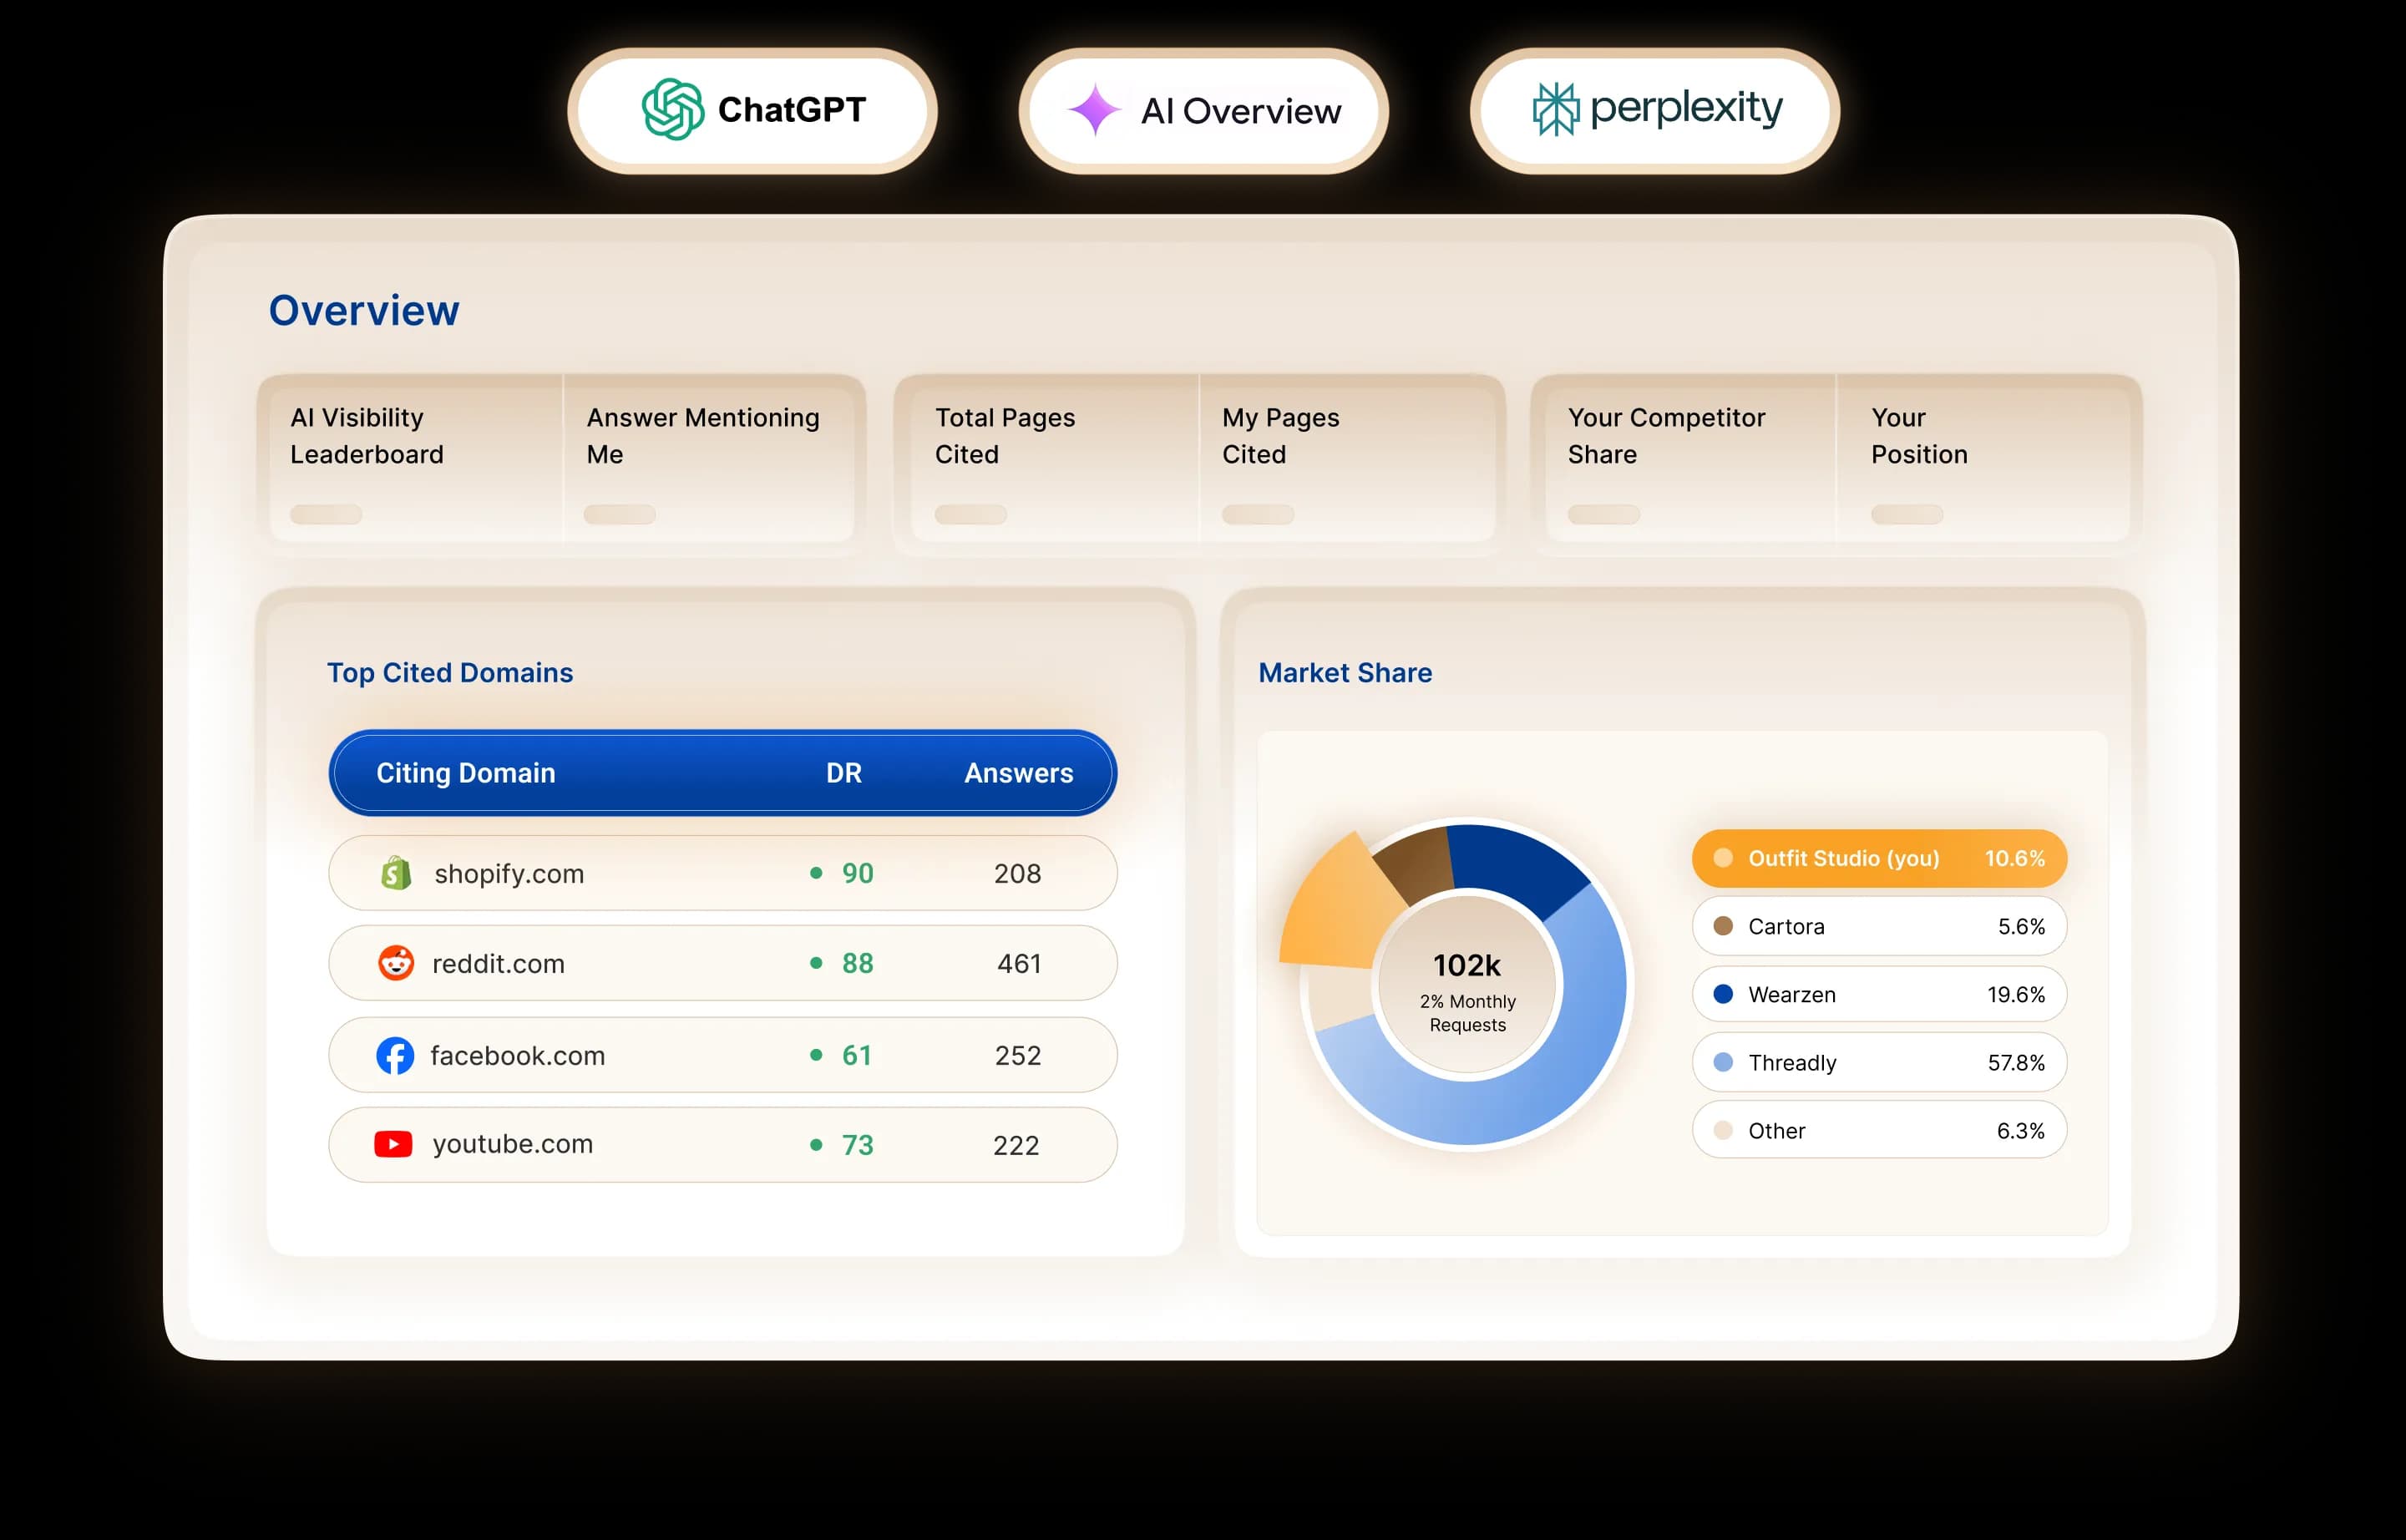The height and width of the screenshot is (1540, 2406).
Task: Click answers count 461 for reddit.com
Action: coord(1019,964)
